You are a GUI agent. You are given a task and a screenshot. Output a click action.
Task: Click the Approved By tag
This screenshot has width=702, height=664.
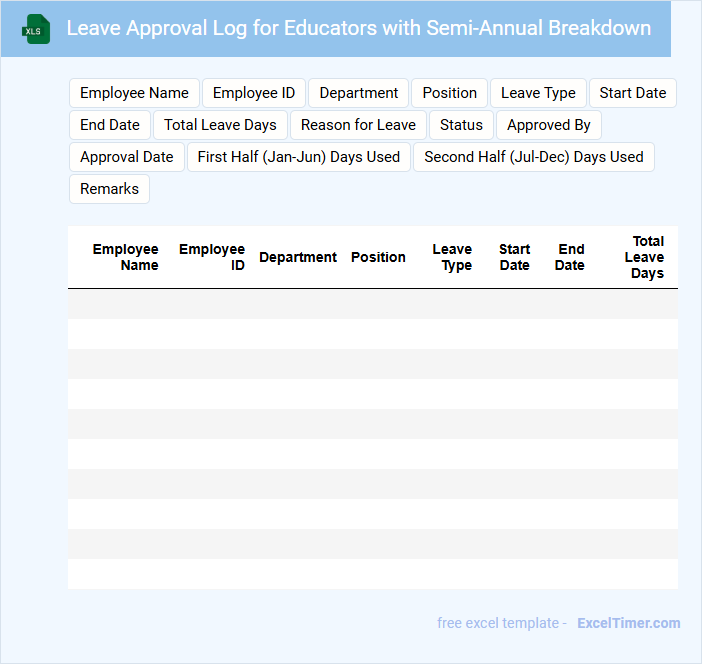(x=549, y=125)
